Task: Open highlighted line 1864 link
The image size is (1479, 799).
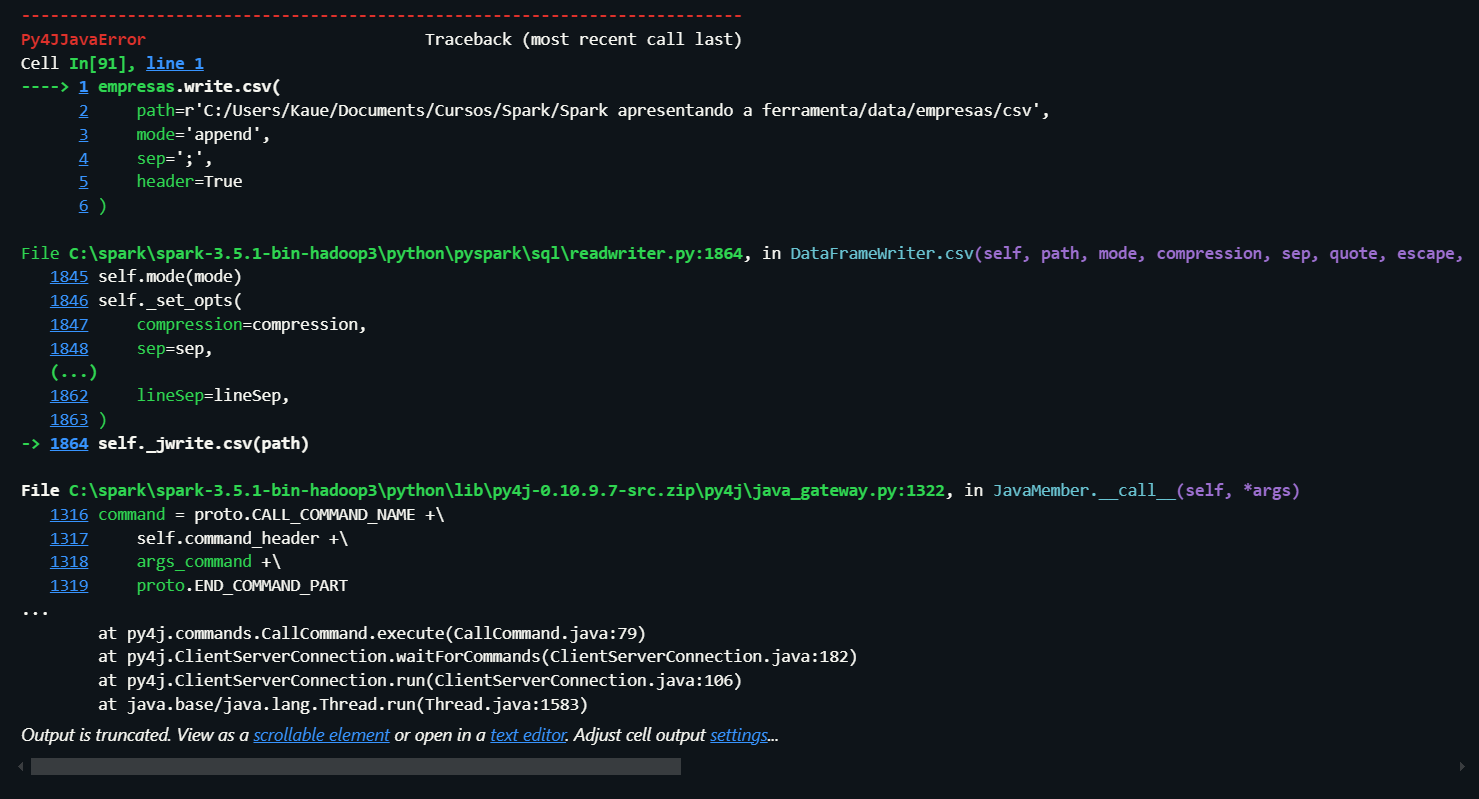Action: pos(69,443)
